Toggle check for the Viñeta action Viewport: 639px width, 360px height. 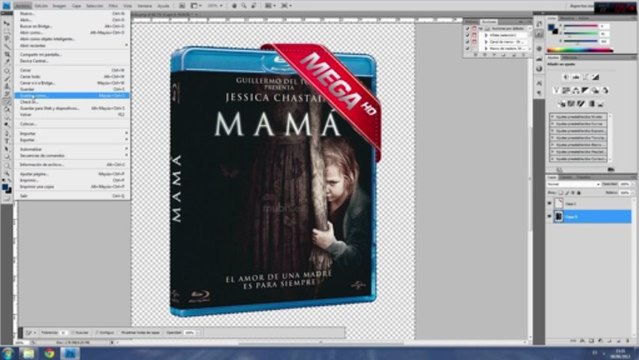click(467, 35)
